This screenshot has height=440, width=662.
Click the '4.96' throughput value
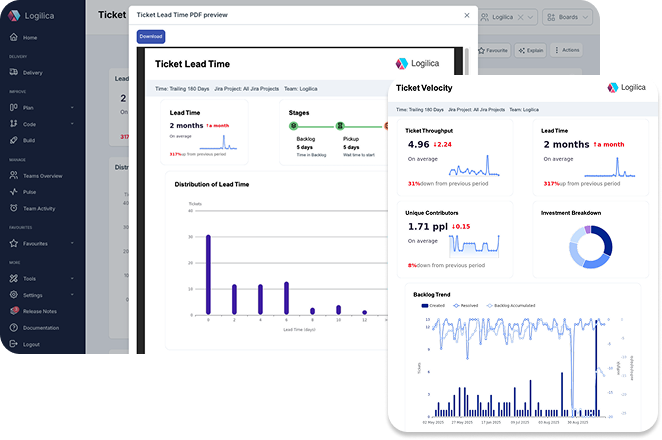(418, 144)
